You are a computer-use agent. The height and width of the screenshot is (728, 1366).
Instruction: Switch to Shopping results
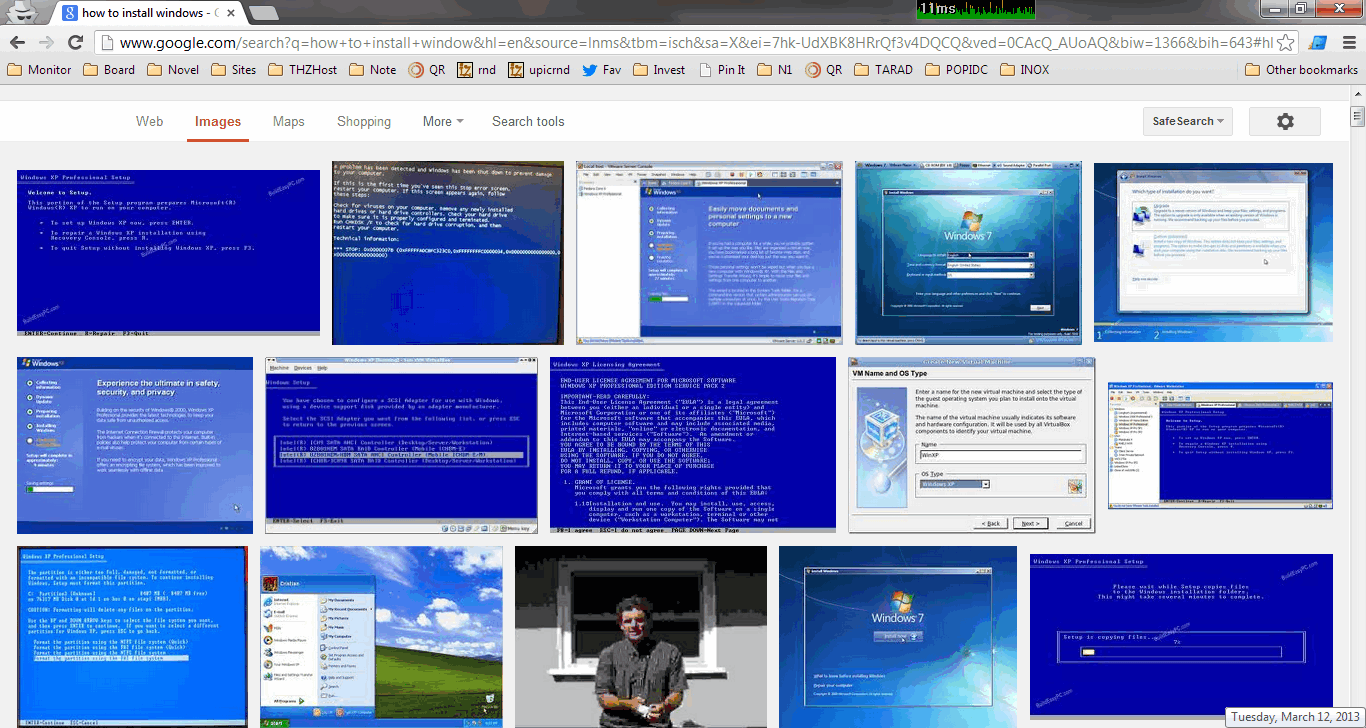[364, 121]
